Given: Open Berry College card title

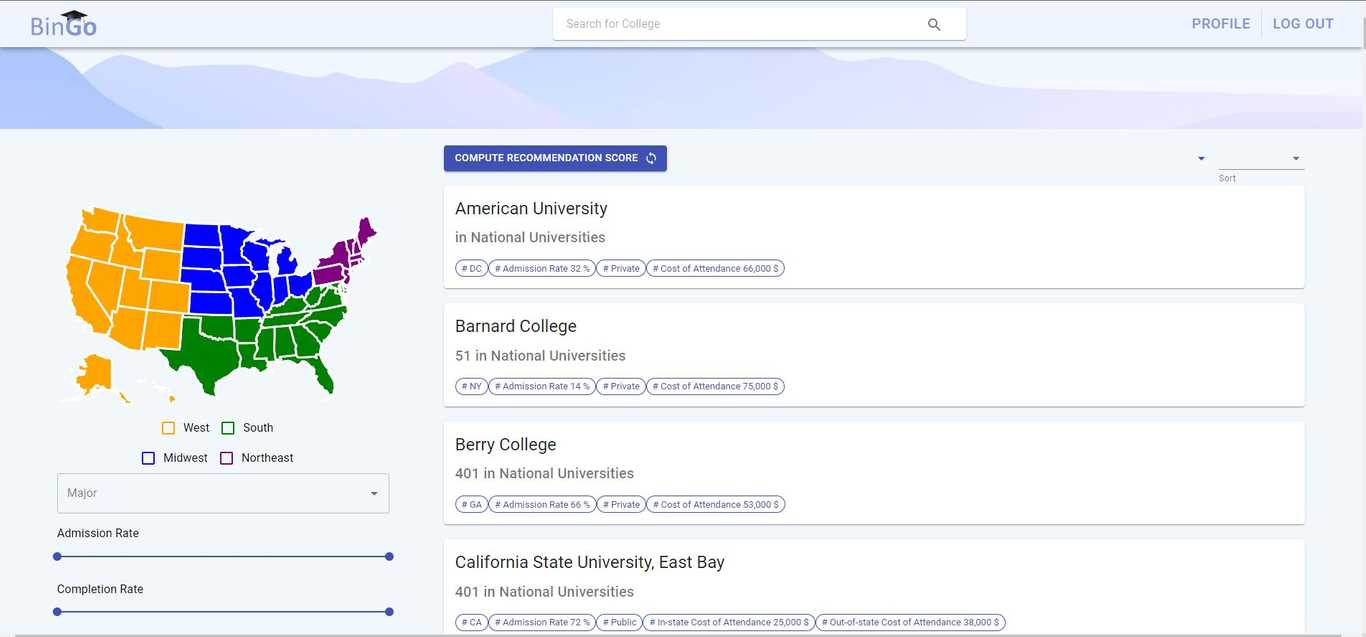Looking at the screenshot, I should pos(505,444).
